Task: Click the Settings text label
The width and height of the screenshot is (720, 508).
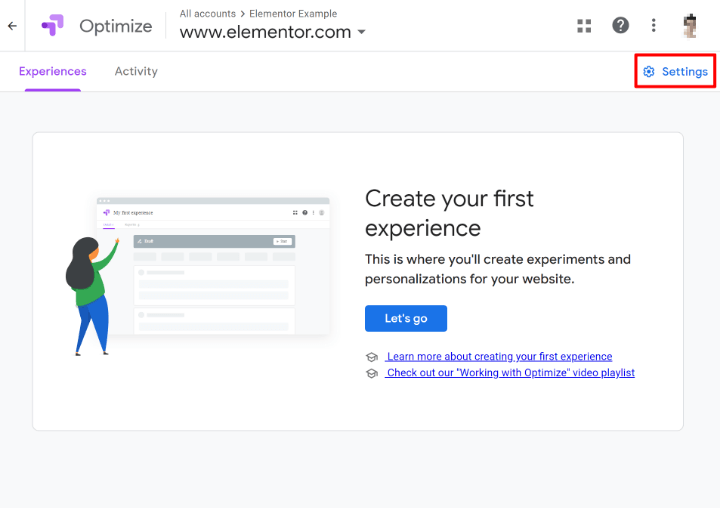Action: (x=685, y=72)
